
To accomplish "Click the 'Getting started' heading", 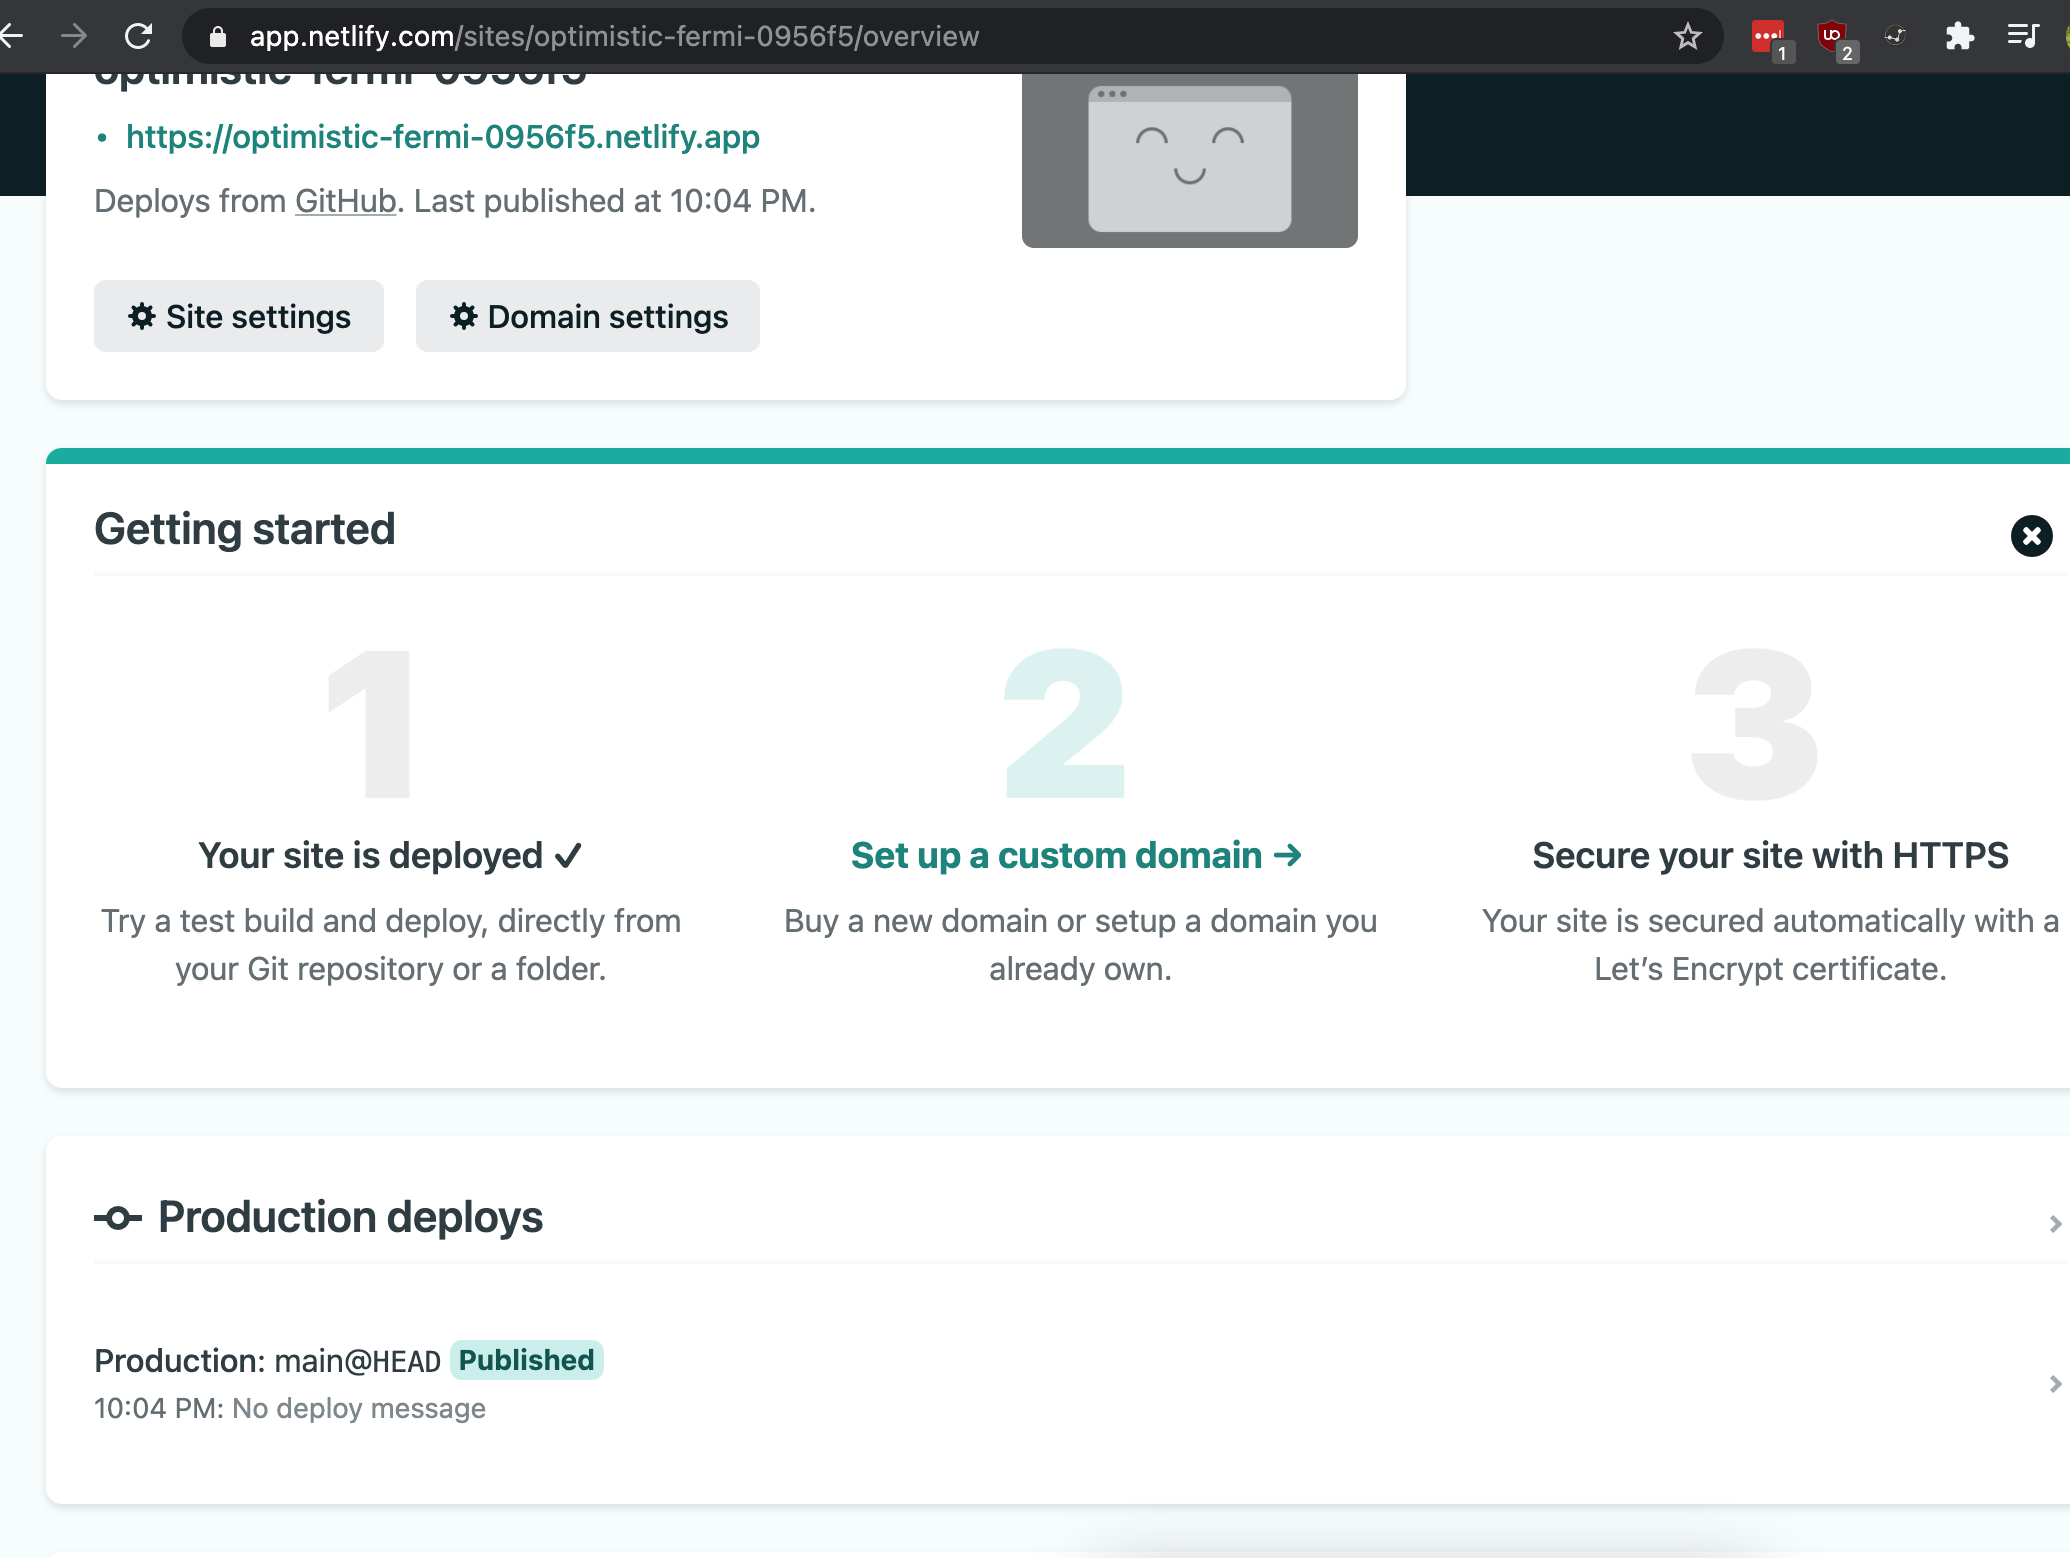I will pyautogui.click(x=245, y=529).
